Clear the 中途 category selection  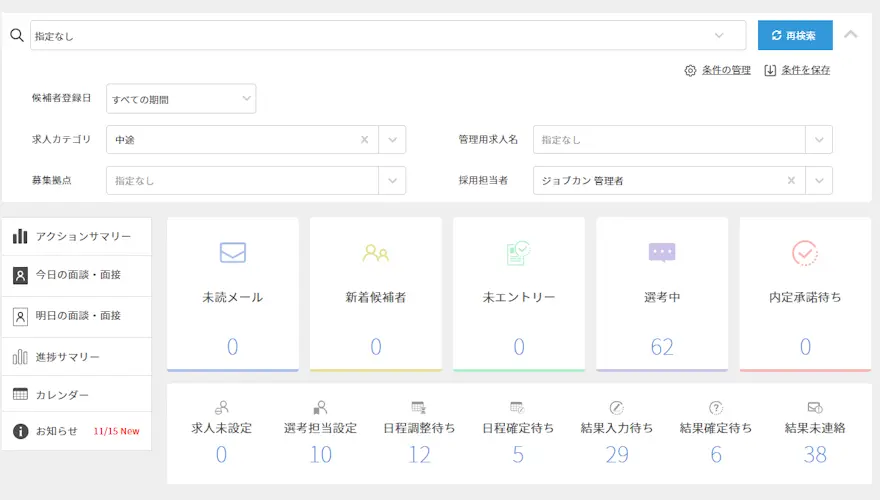pyautogui.click(x=364, y=140)
